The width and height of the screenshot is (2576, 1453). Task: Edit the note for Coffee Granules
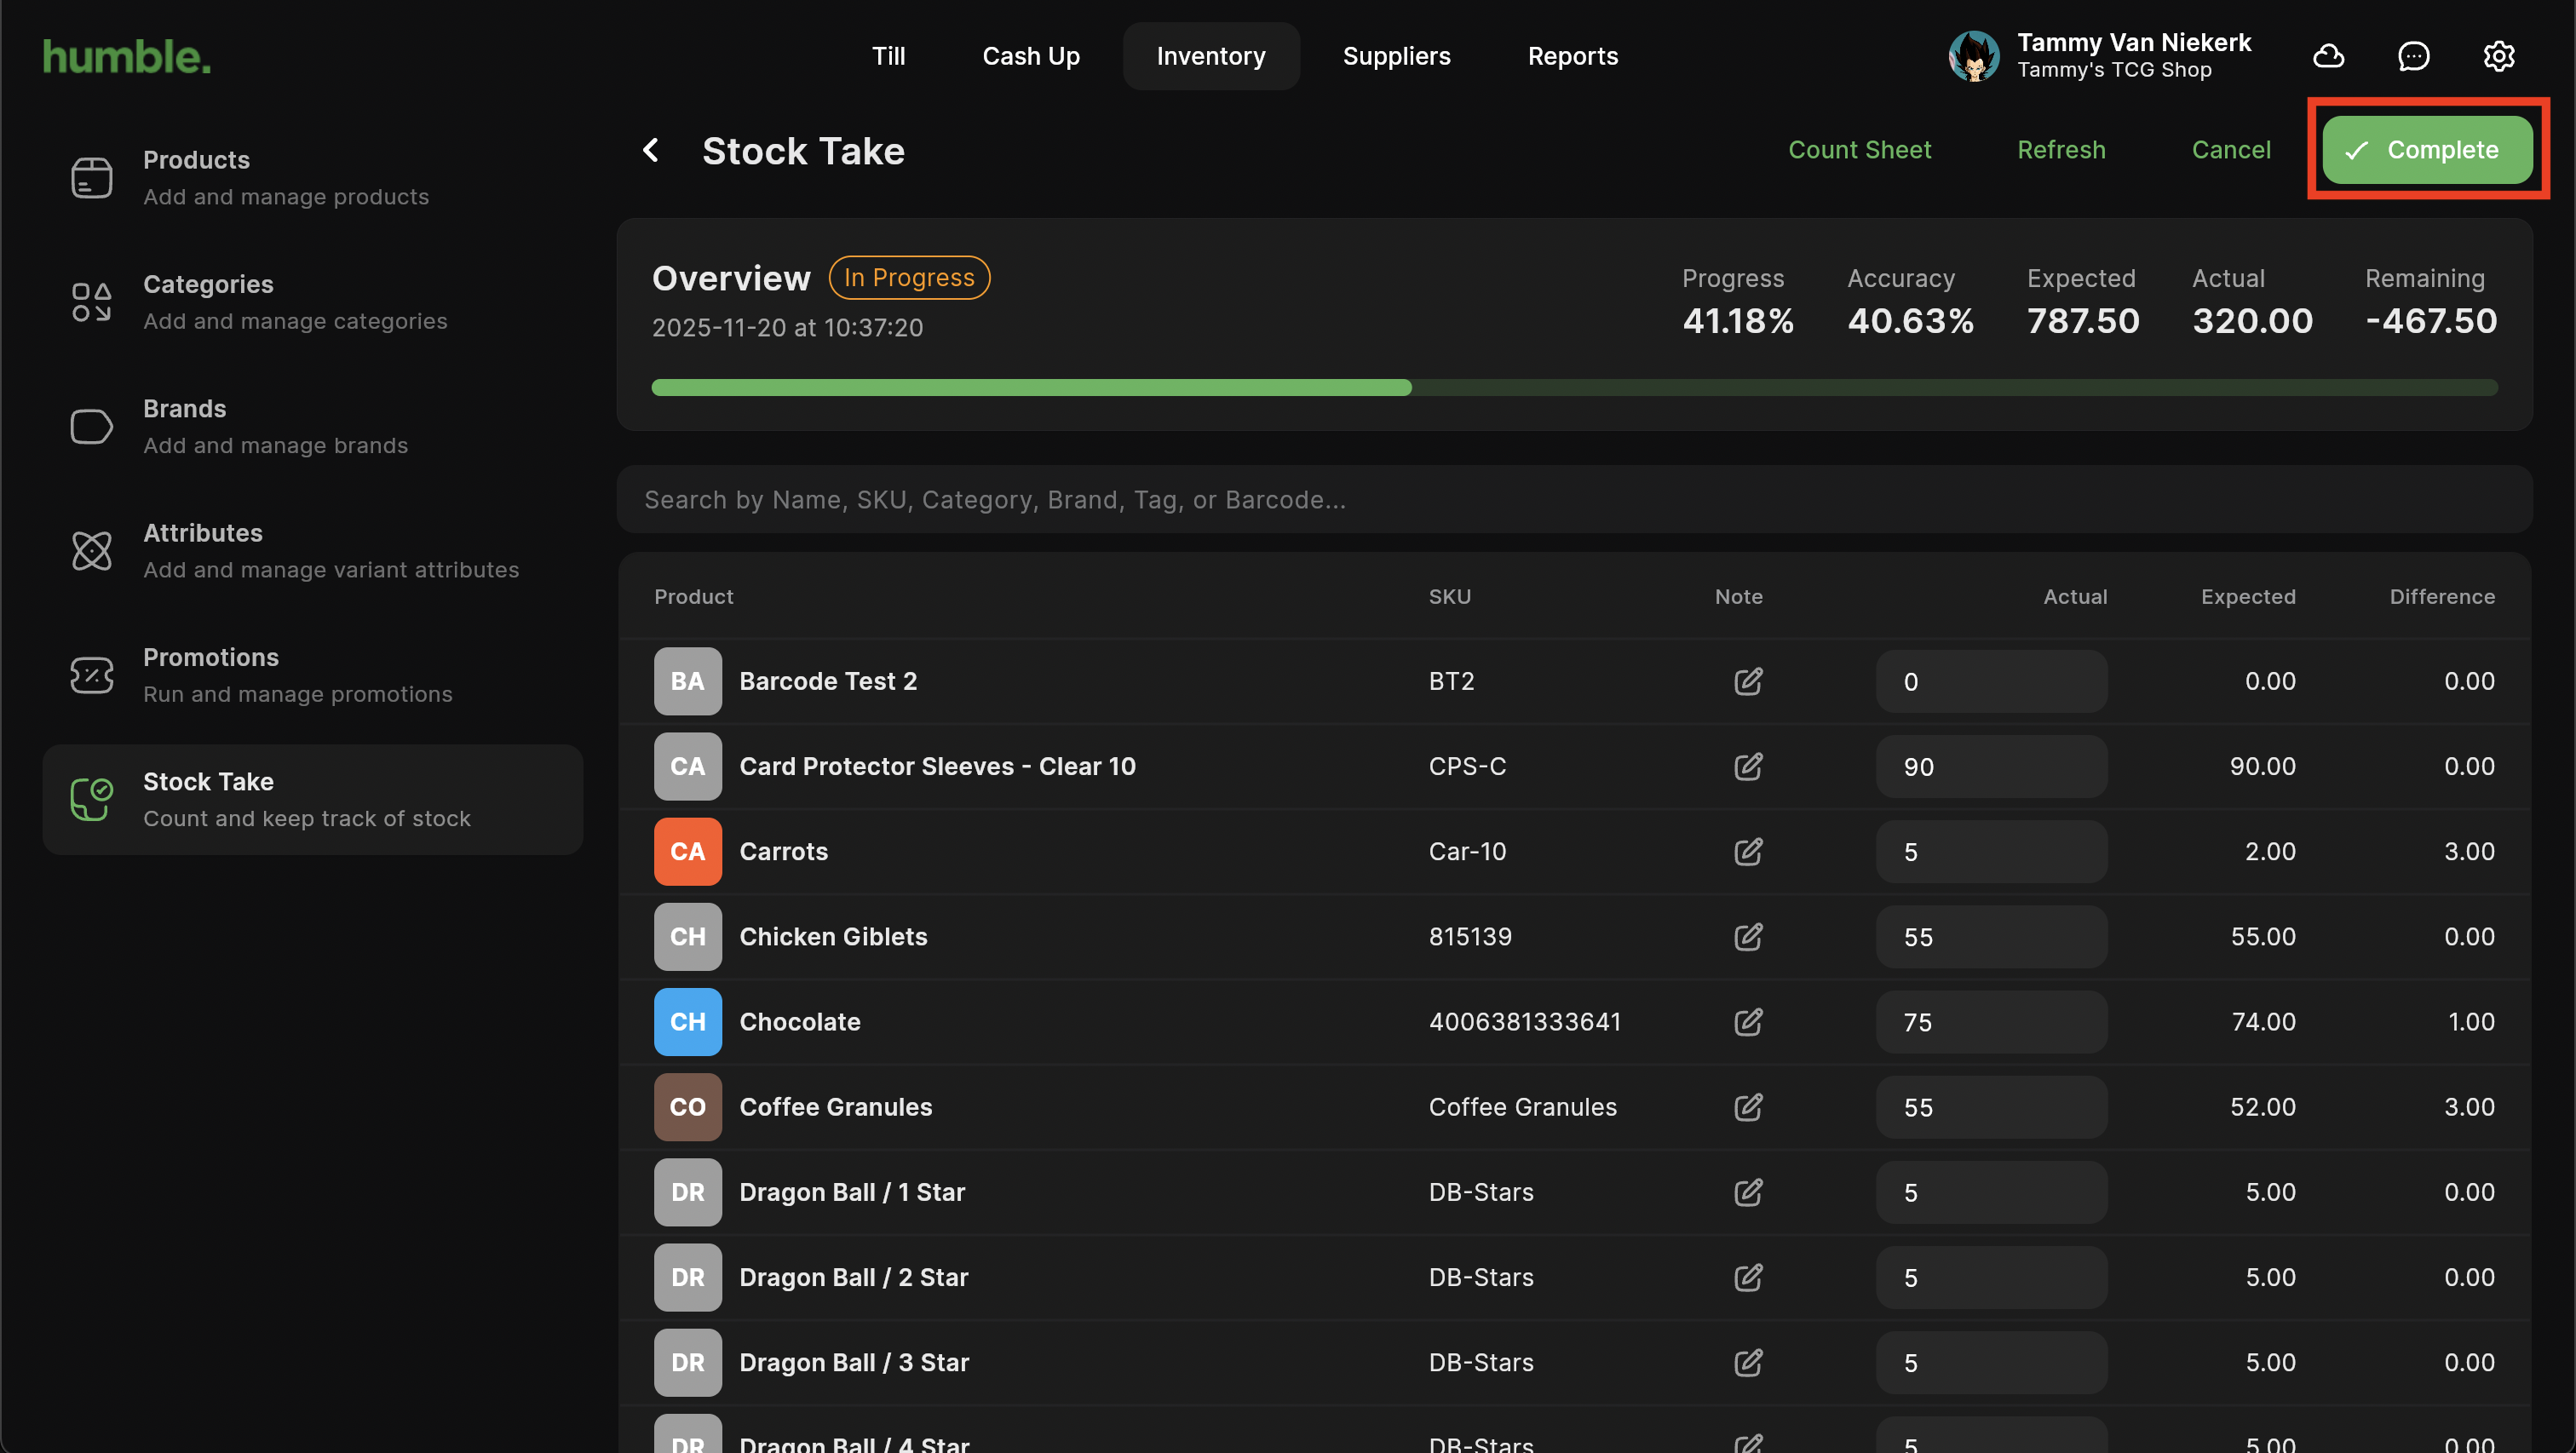(1747, 1107)
